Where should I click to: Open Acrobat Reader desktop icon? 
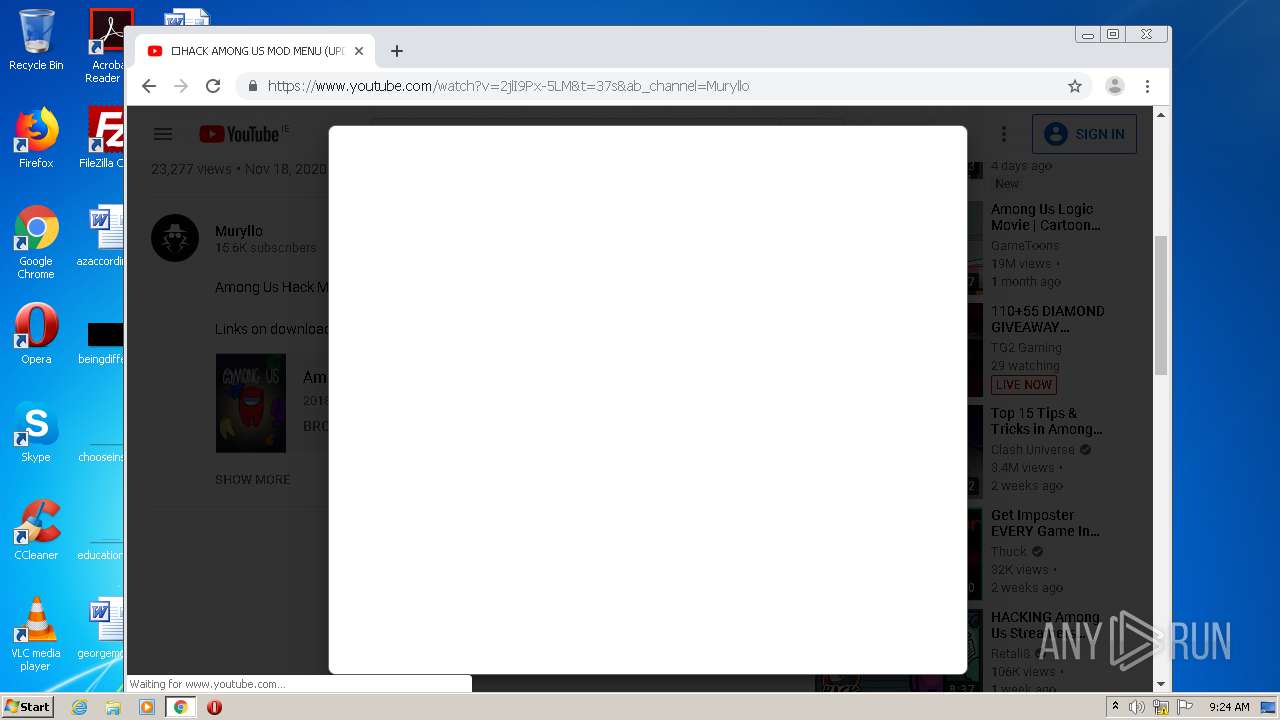click(106, 46)
